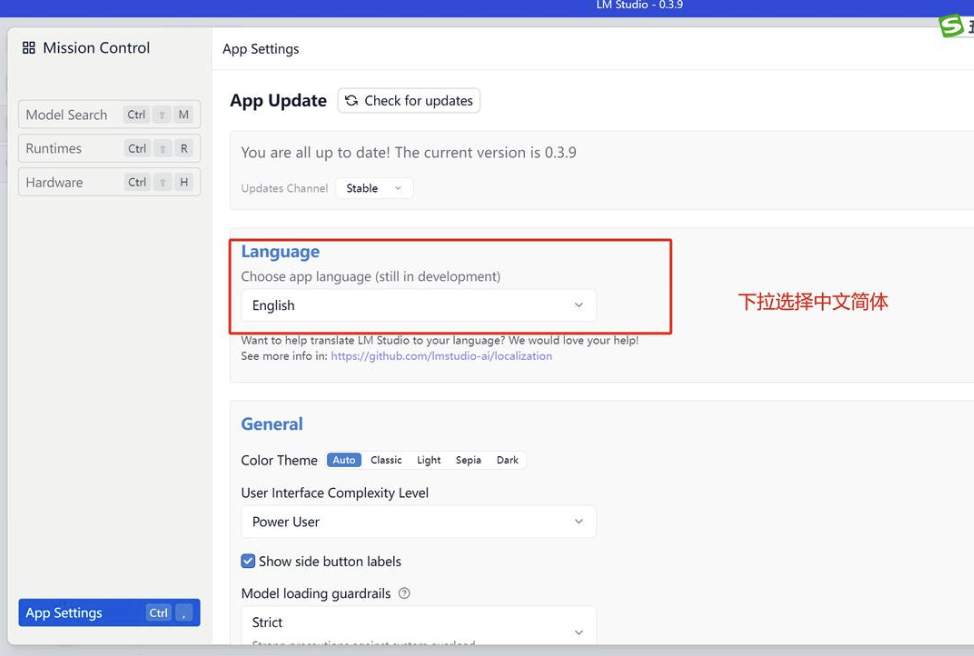Viewport: 974px width, 656px height.
Task: Select Auto color theme
Action: coord(344,460)
